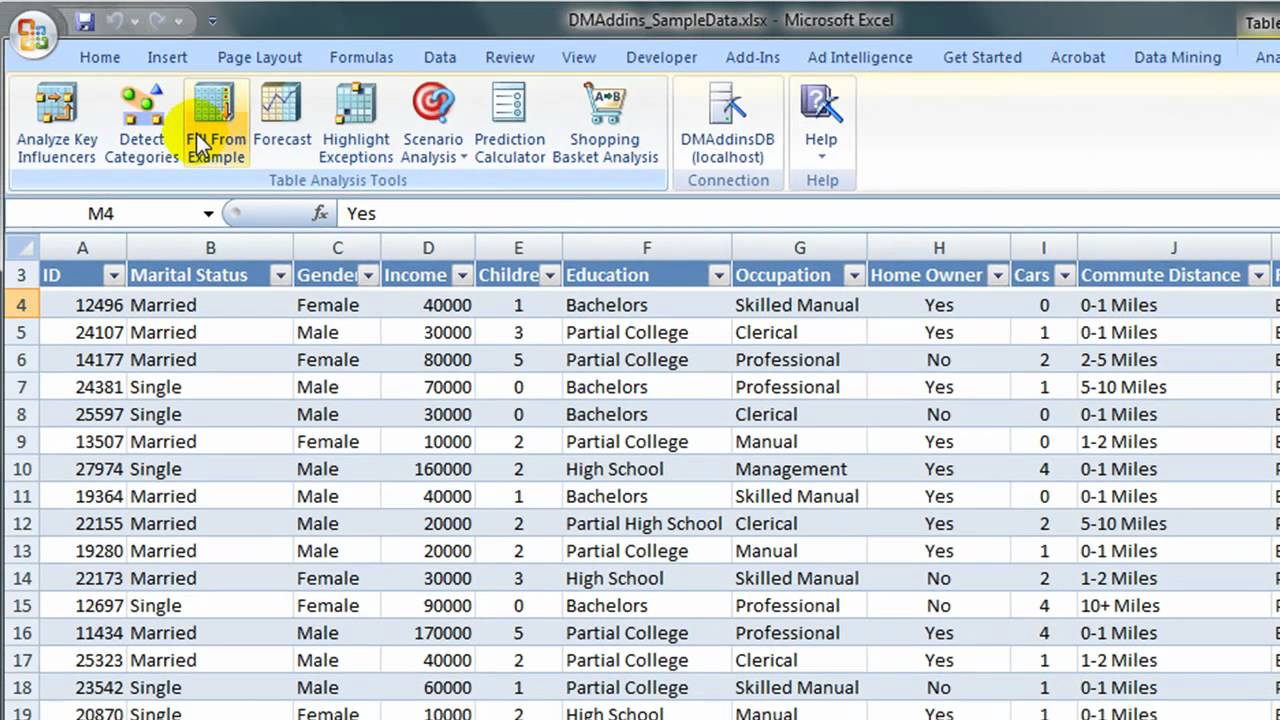Click ID cell 23542
Image resolution: width=1280 pixels, height=720 pixels.
(83, 688)
